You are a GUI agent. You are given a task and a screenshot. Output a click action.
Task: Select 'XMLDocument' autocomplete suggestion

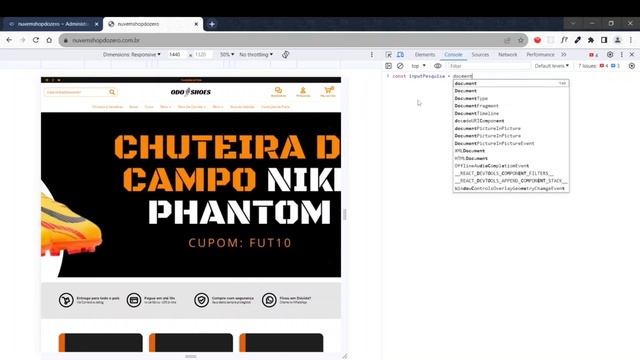coord(511,151)
